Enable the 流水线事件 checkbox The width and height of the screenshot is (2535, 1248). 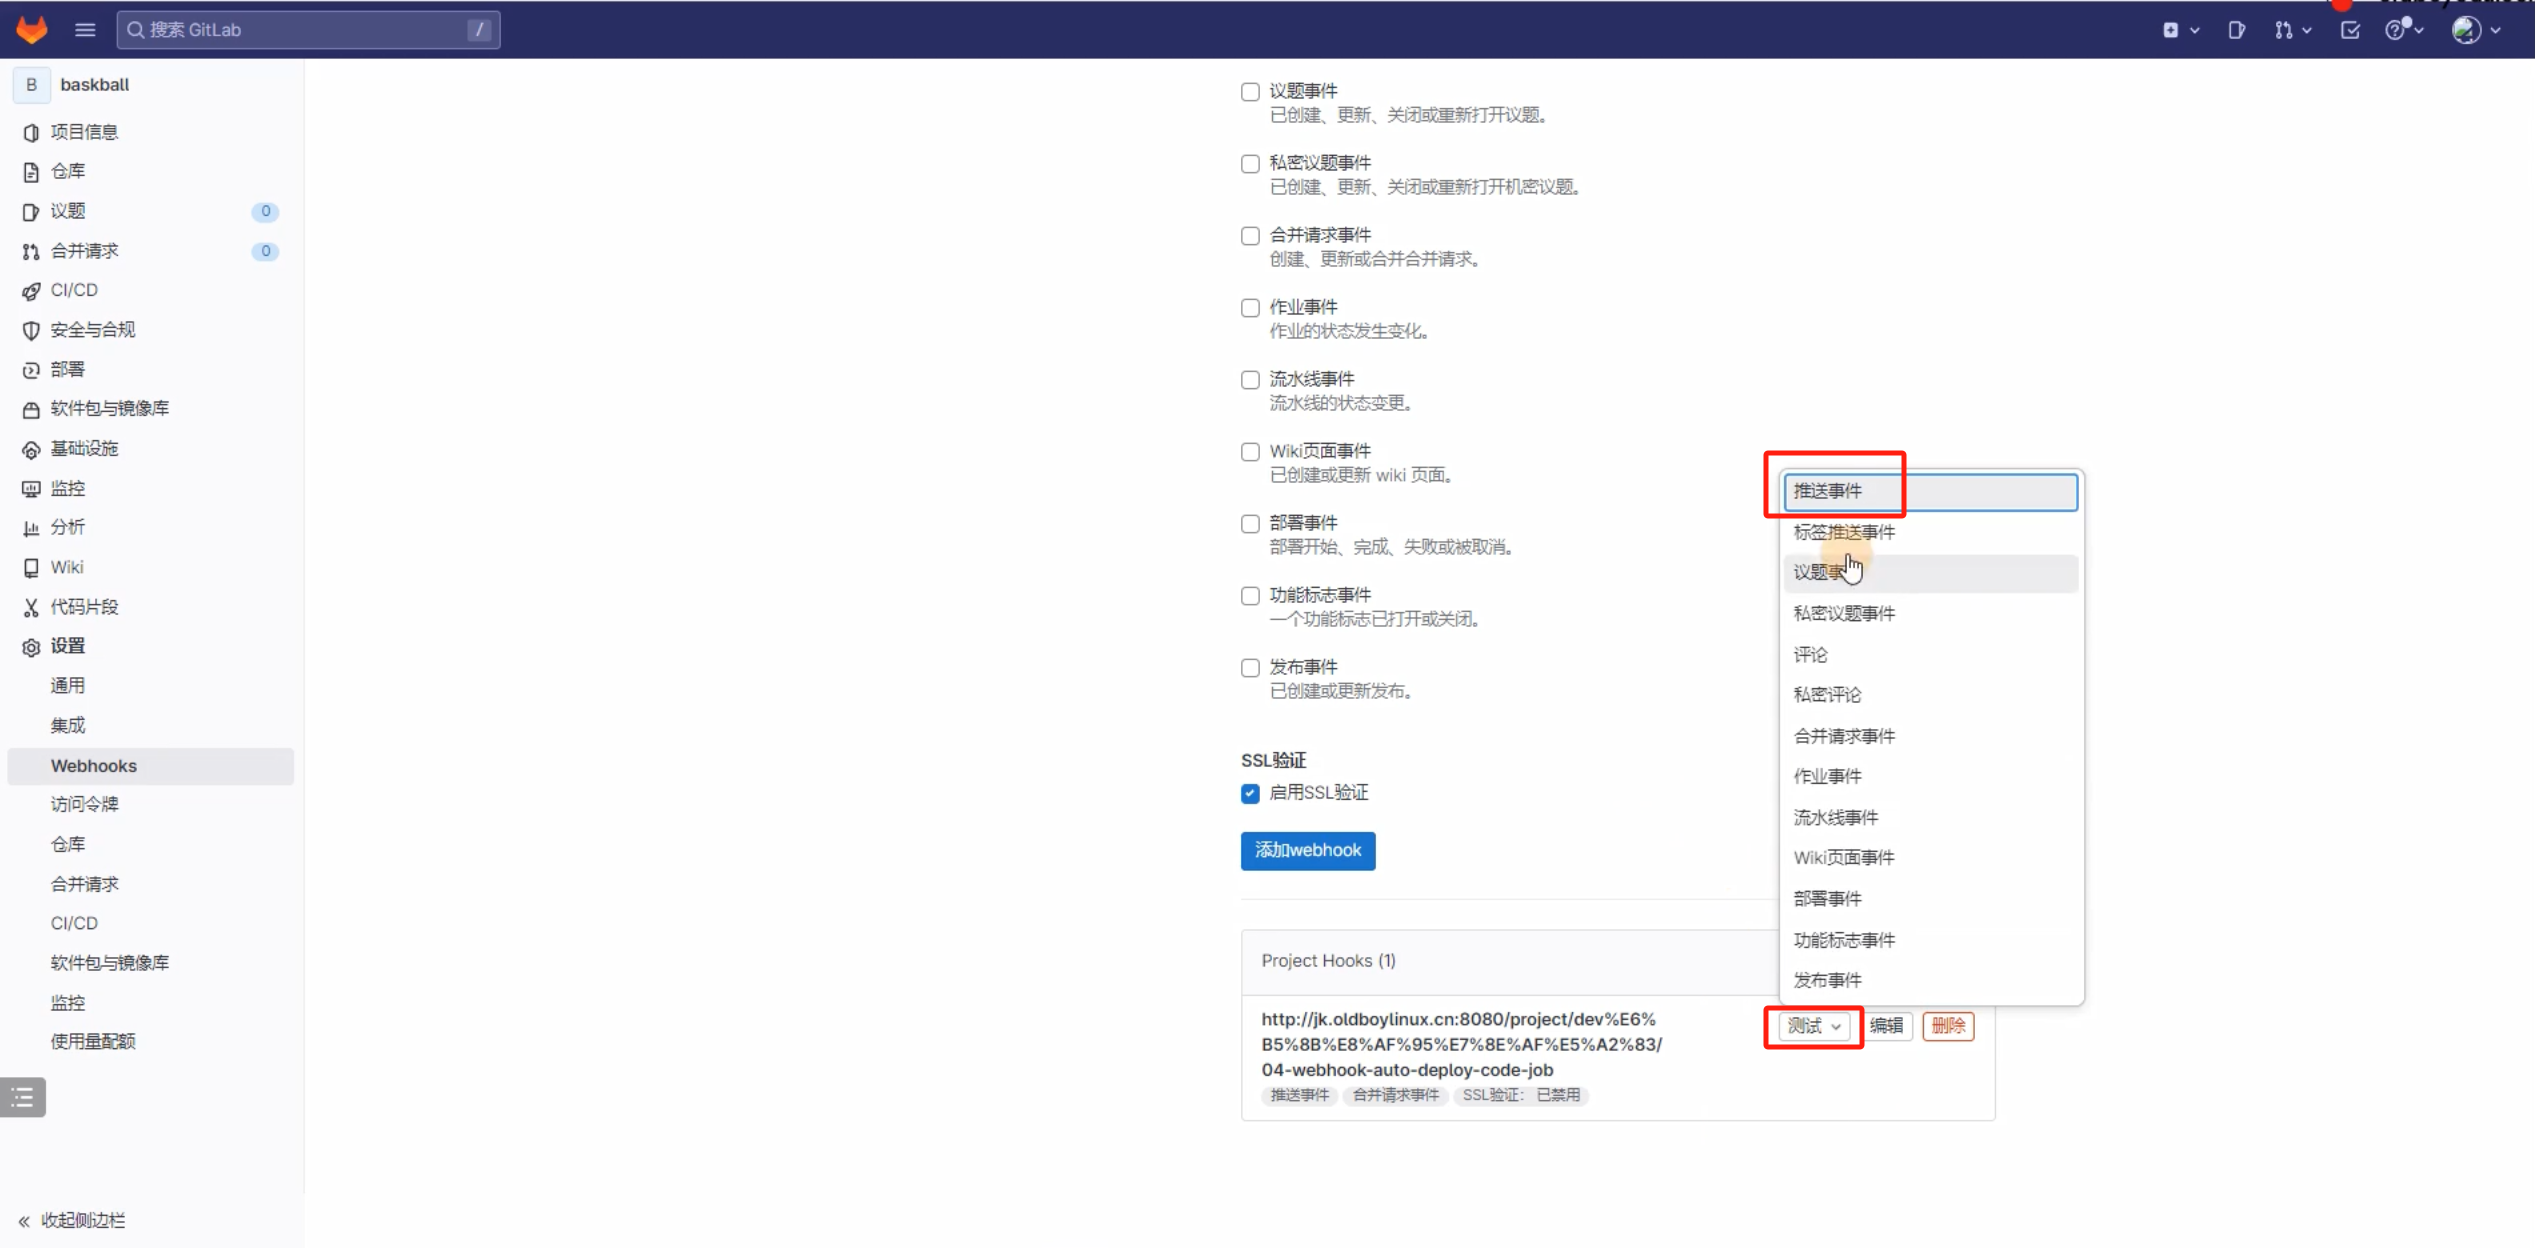pyautogui.click(x=1250, y=380)
